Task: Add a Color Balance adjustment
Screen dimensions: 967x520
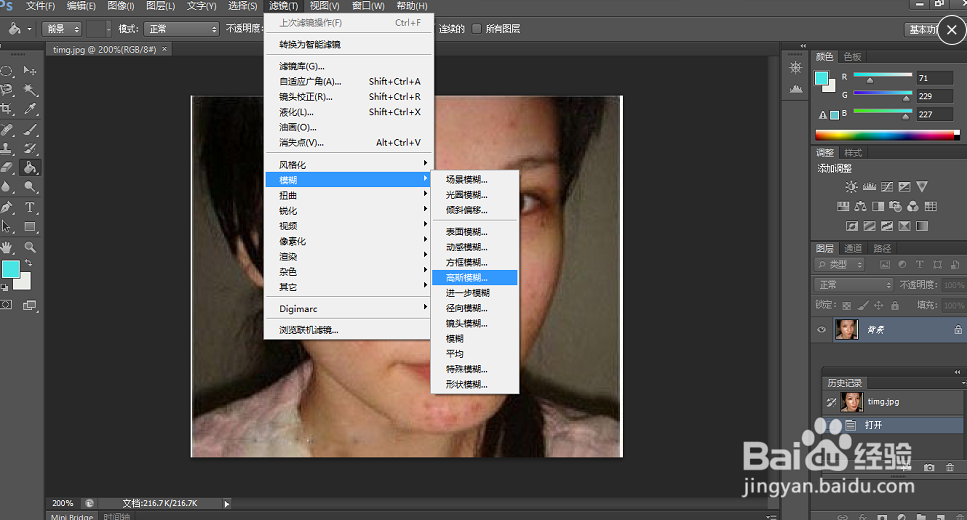Action: (860, 207)
